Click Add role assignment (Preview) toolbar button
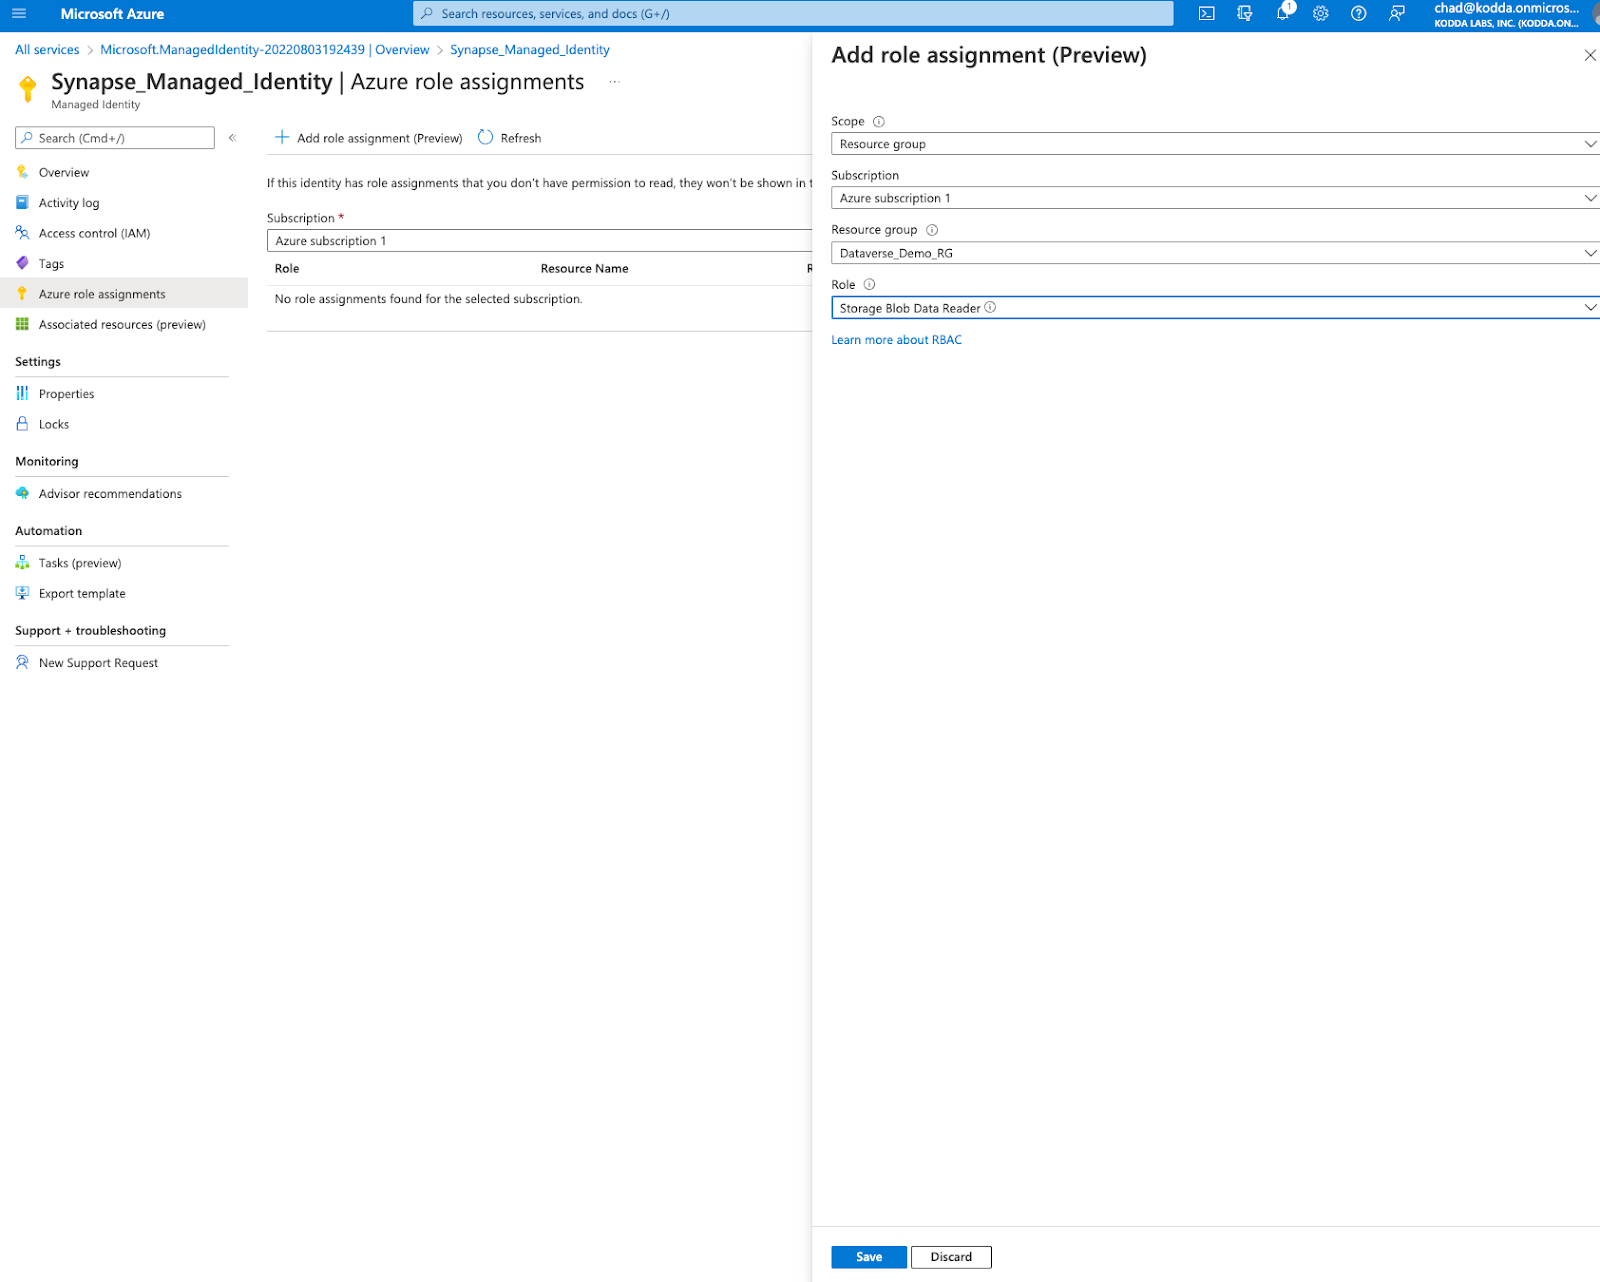Image resolution: width=1600 pixels, height=1282 pixels. coord(369,138)
